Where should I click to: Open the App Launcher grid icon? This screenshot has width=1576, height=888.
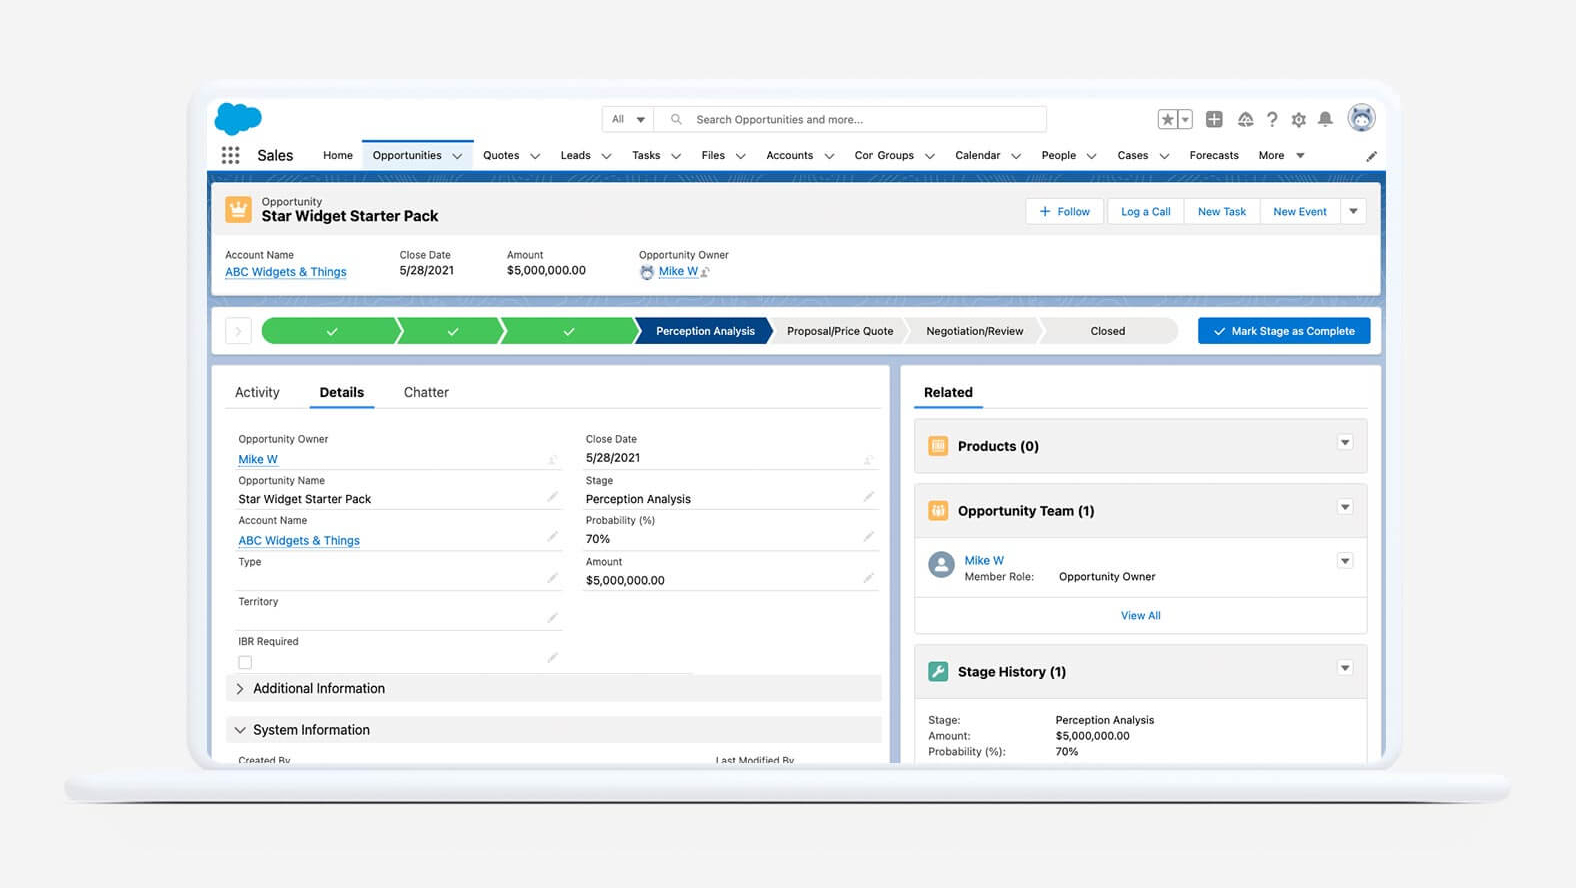230,155
